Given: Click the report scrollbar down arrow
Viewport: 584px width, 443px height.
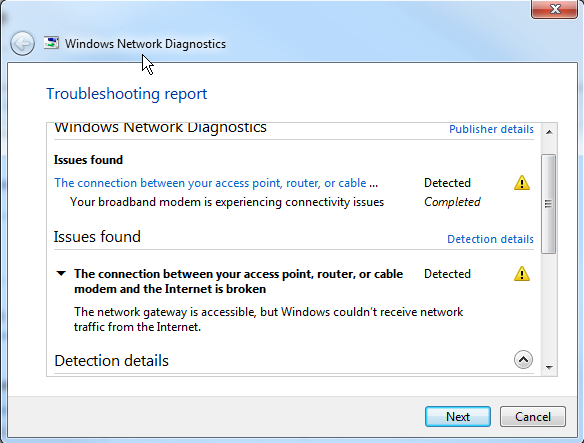Looking at the screenshot, I should (549, 367).
